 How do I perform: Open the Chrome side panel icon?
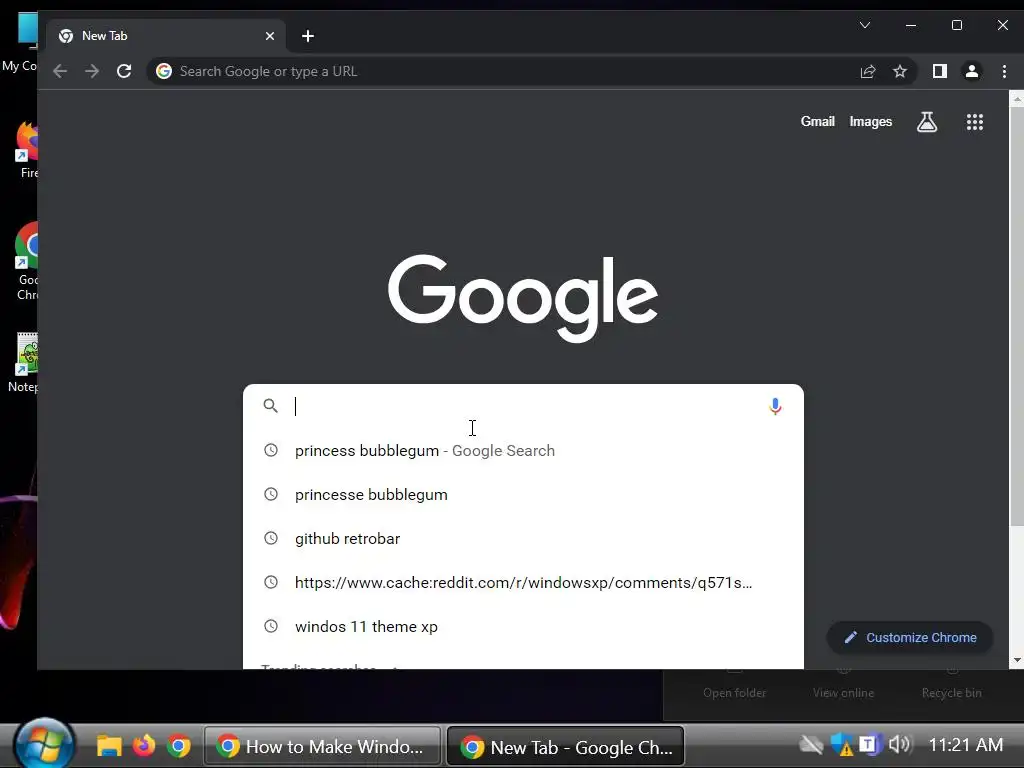(x=940, y=71)
